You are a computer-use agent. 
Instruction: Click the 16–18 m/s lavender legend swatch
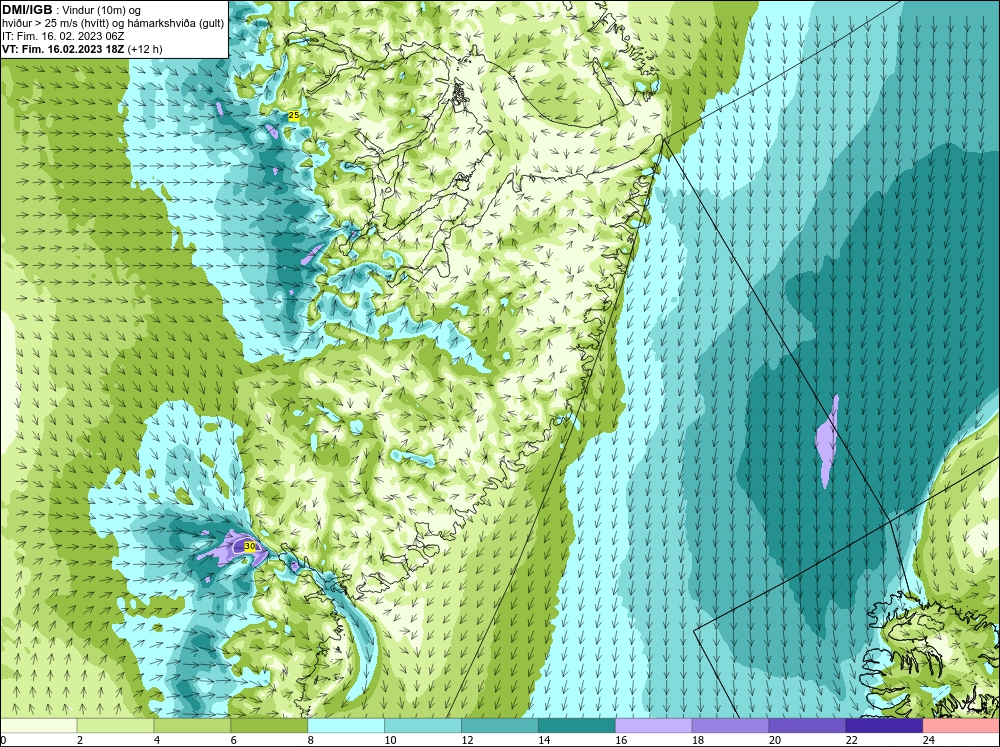[x=653, y=726]
